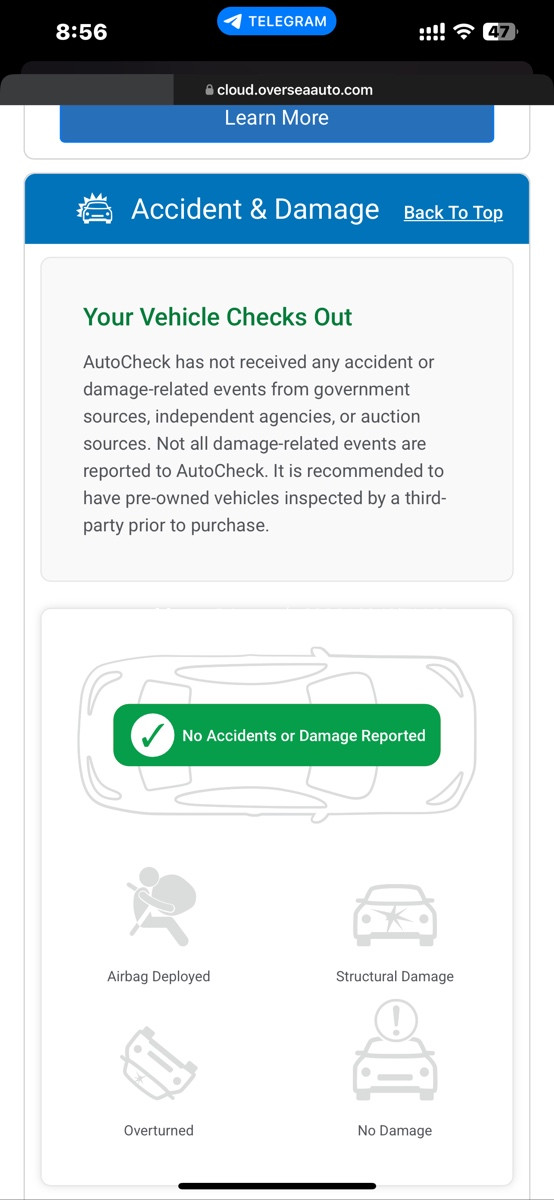Tap the lock icon in address bar

pos(209,90)
